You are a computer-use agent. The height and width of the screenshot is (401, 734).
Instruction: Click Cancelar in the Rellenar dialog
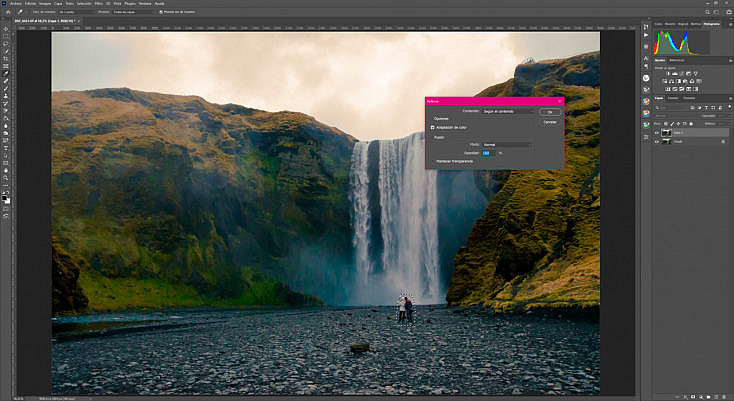(550, 122)
